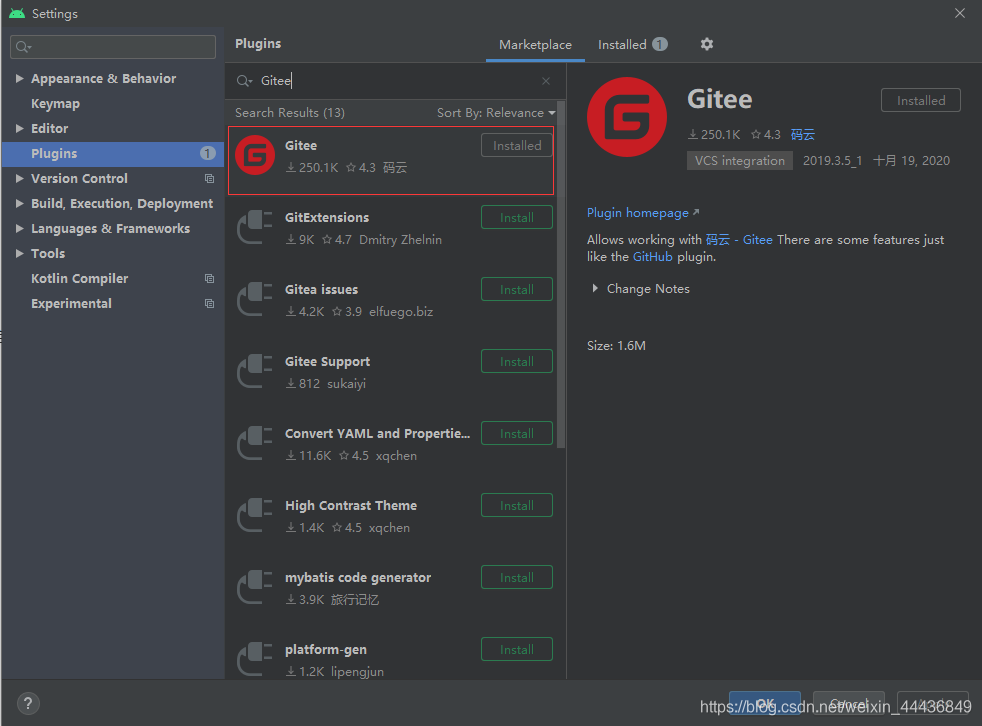Click the plugins settings gear icon
Screen dimensions: 982x726
point(706,44)
